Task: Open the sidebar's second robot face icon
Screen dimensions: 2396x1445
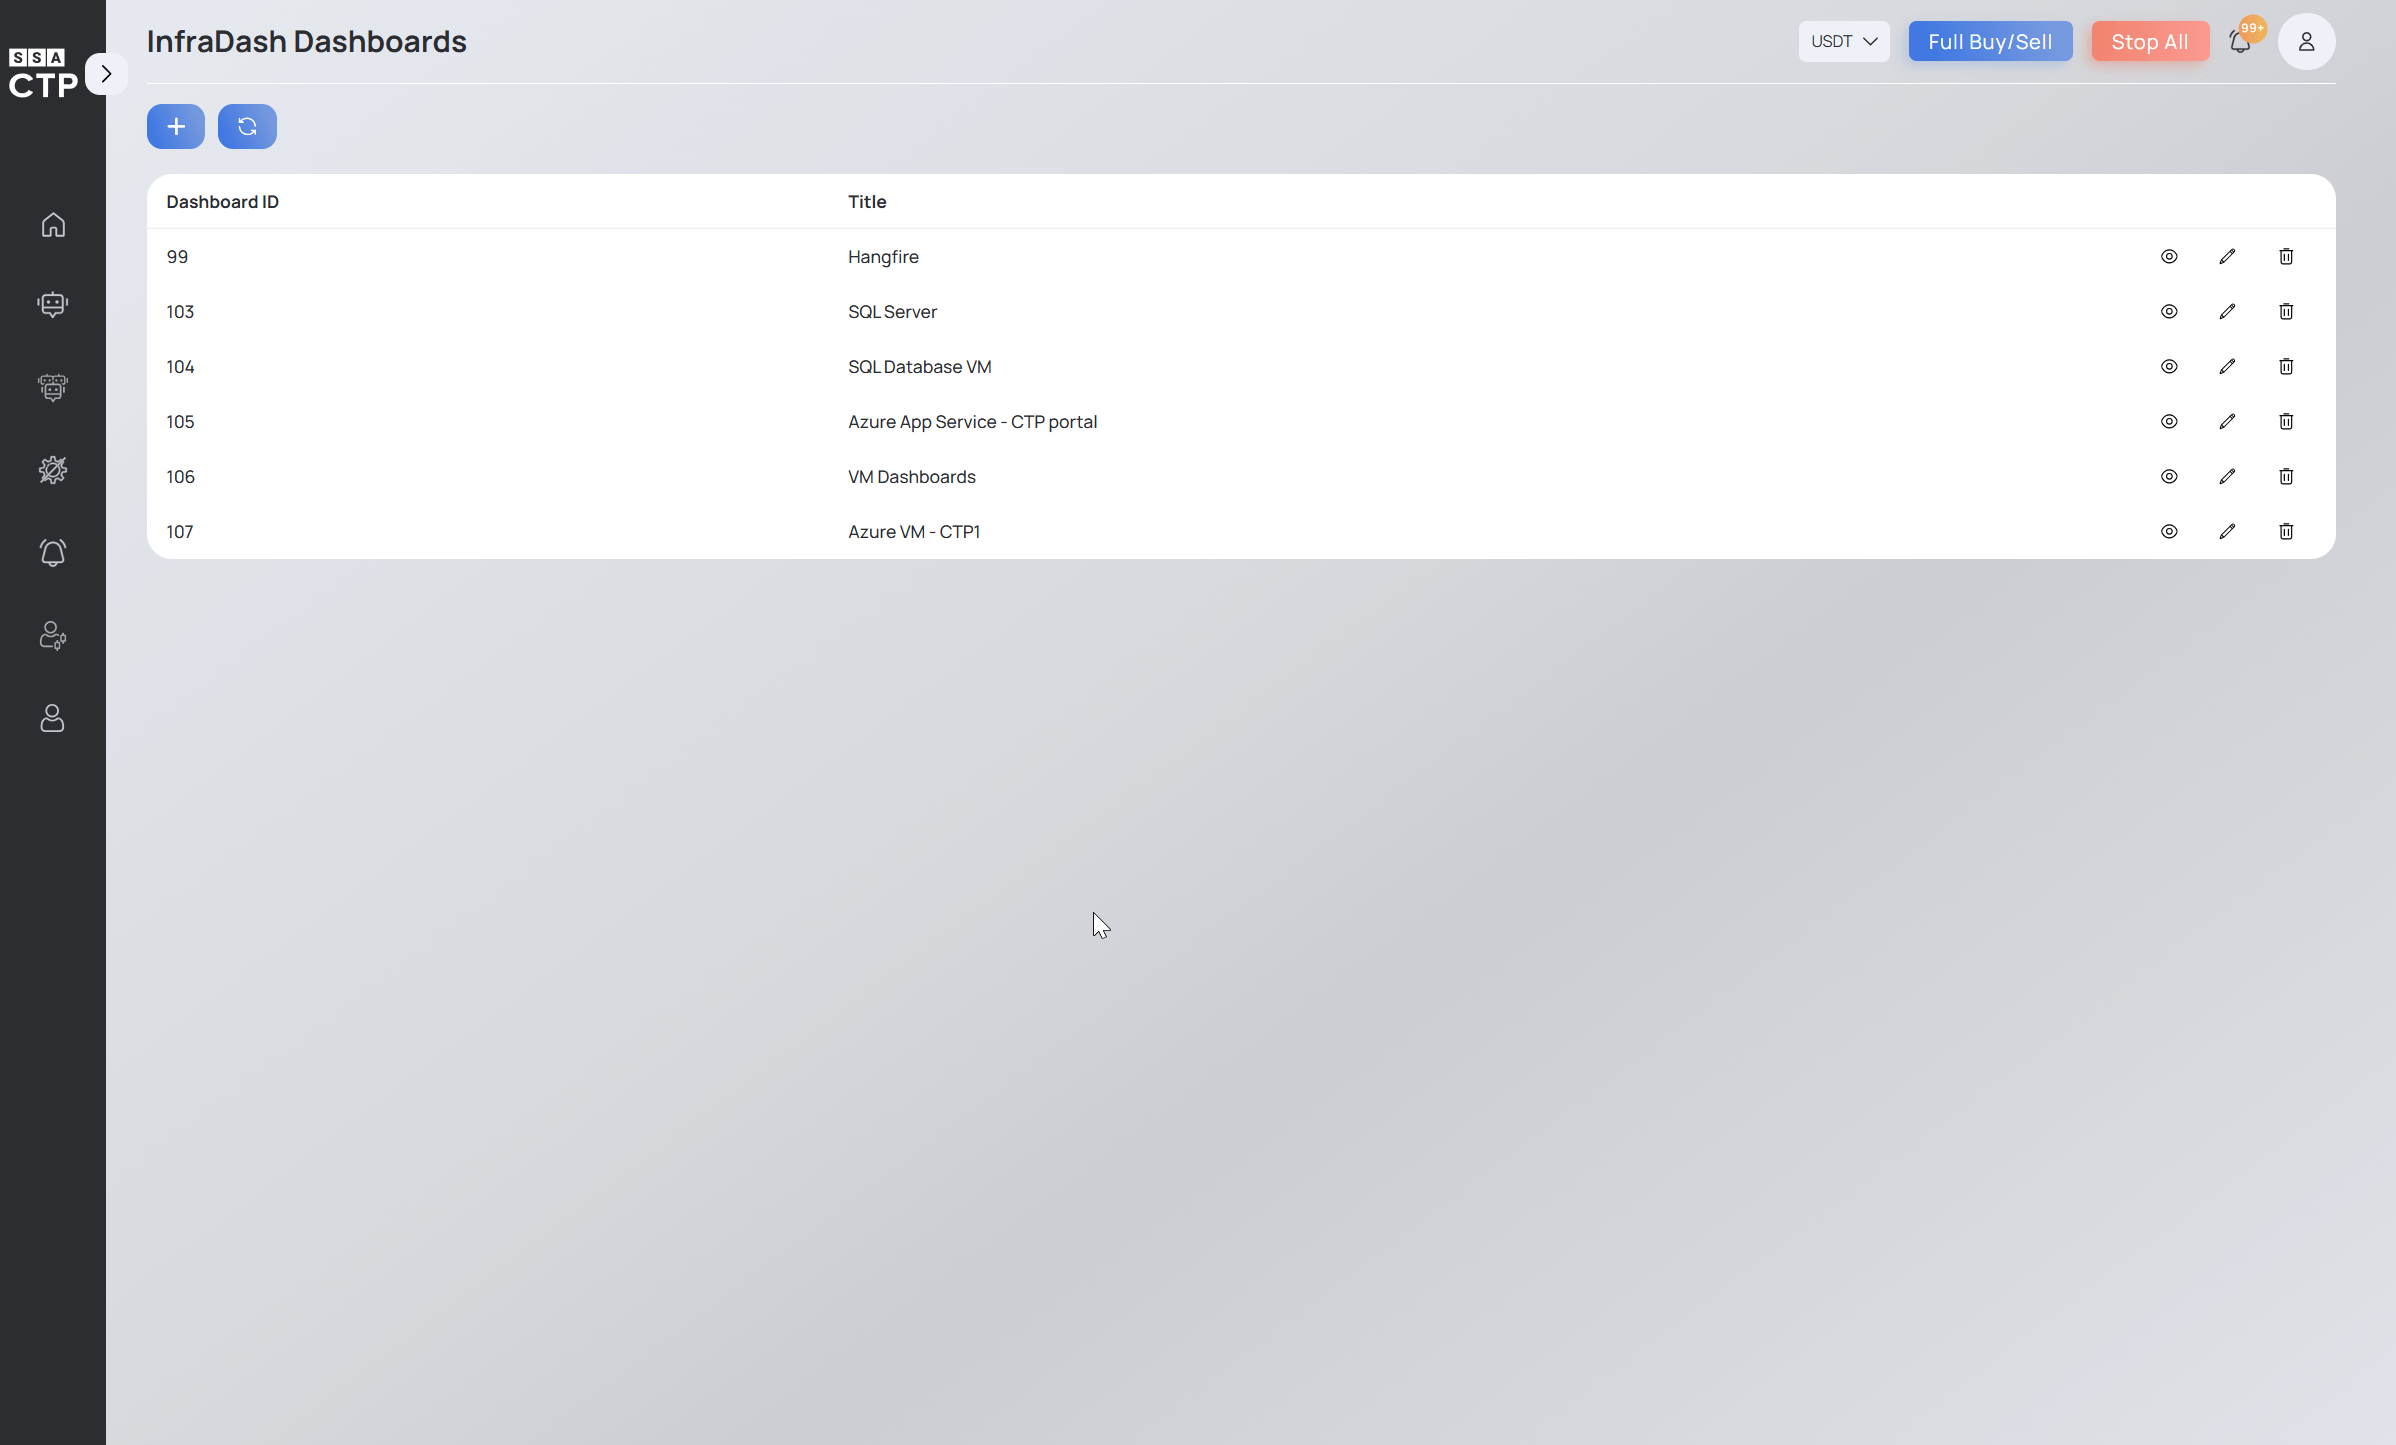Action: coord(53,387)
